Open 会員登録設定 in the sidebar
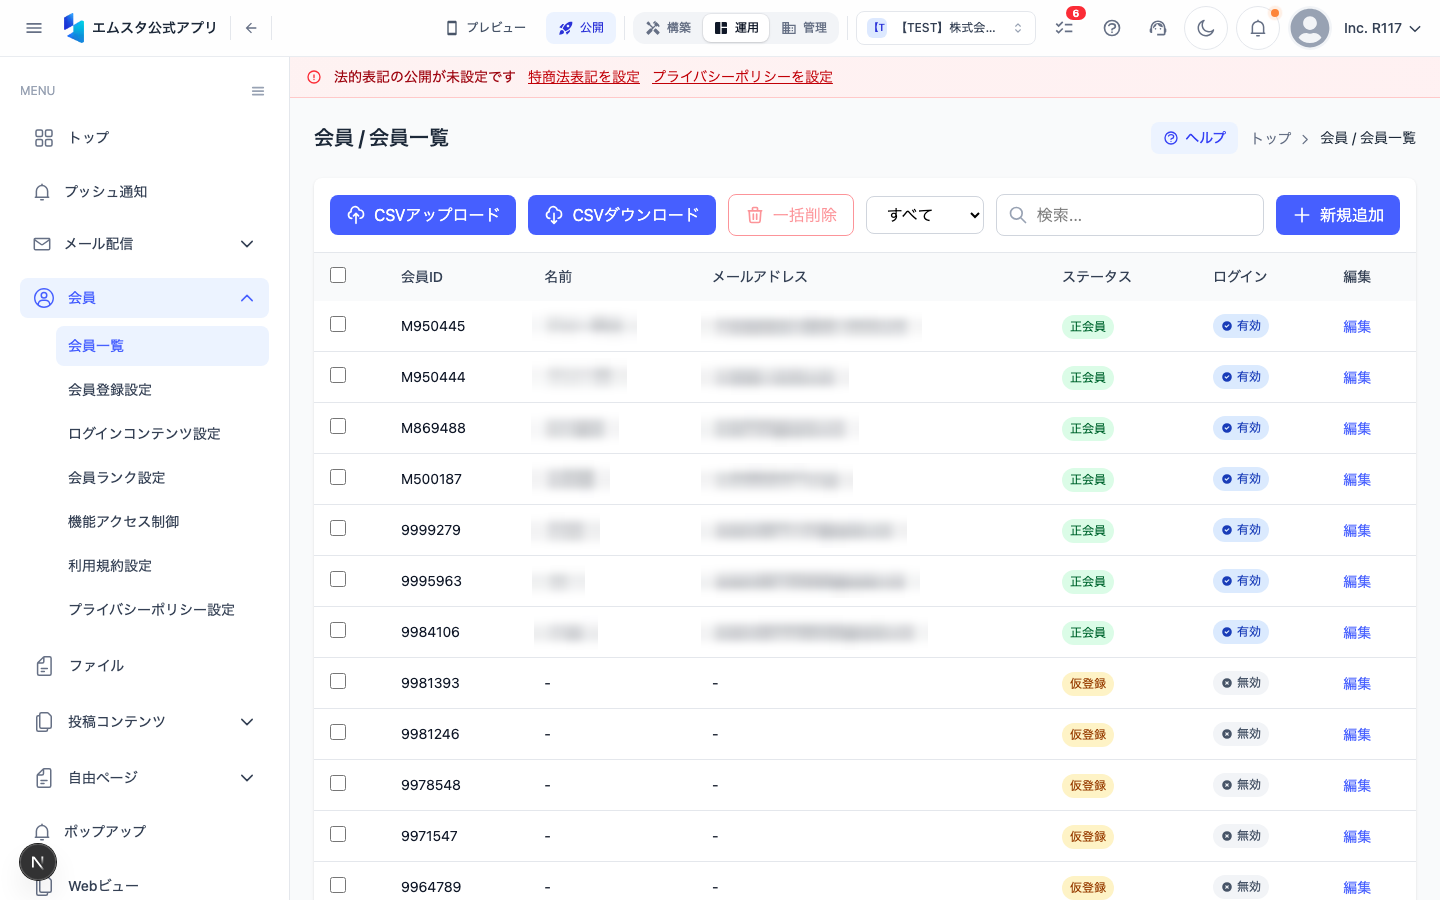This screenshot has width=1440, height=900. tap(110, 390)
